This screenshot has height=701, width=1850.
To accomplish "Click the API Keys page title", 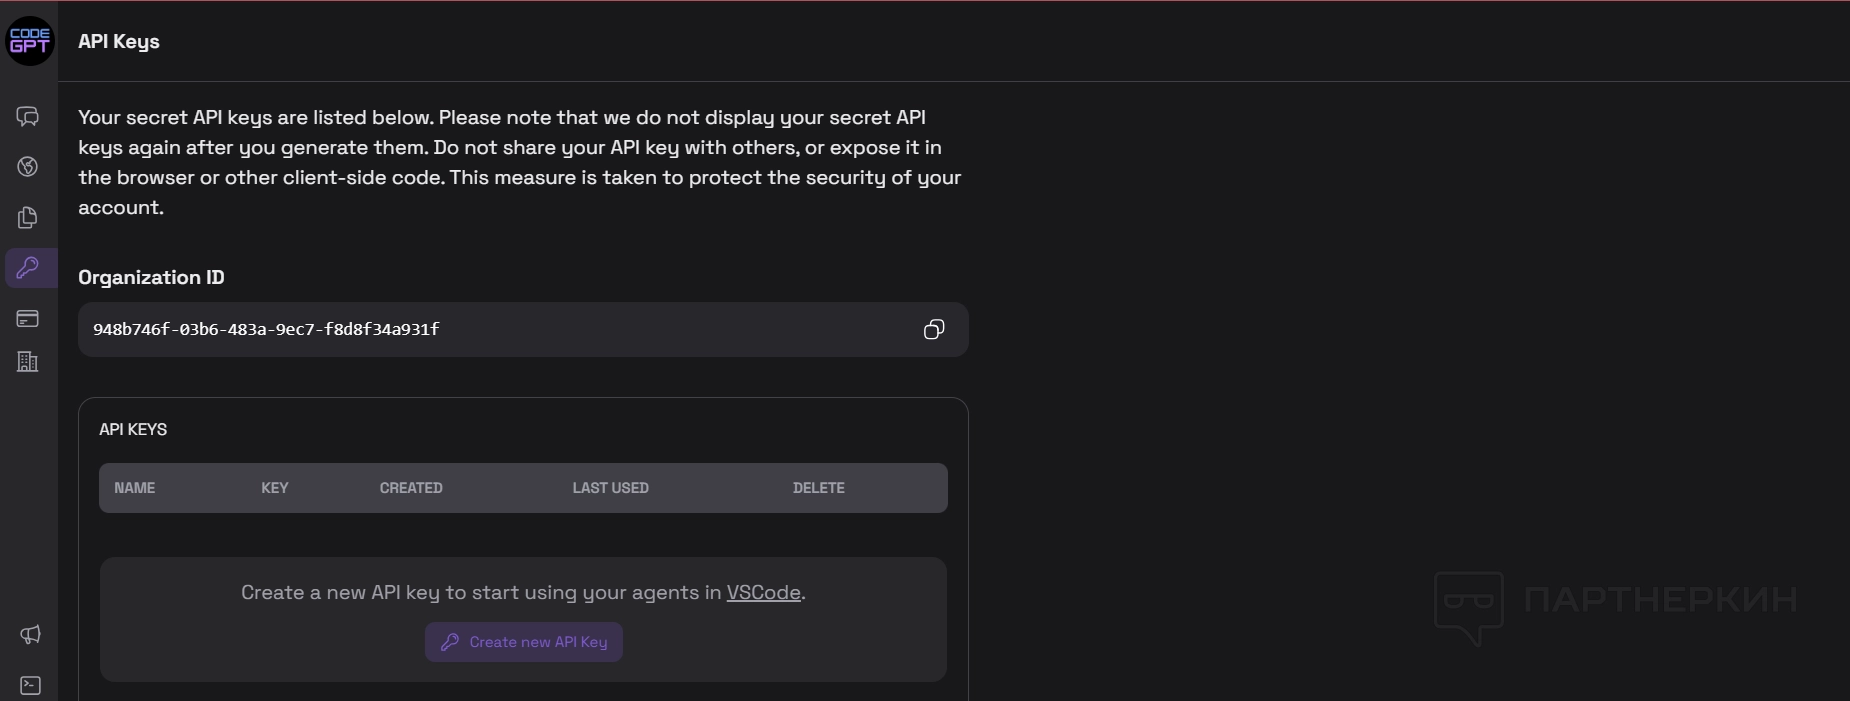I will click(119, 42).
